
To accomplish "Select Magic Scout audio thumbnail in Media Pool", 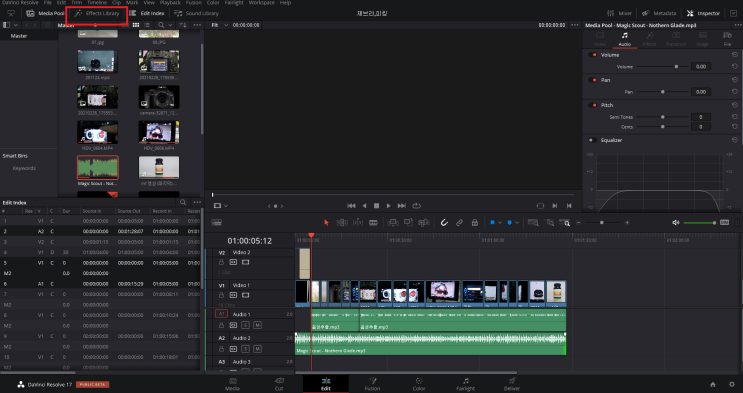I will (98, 167).
